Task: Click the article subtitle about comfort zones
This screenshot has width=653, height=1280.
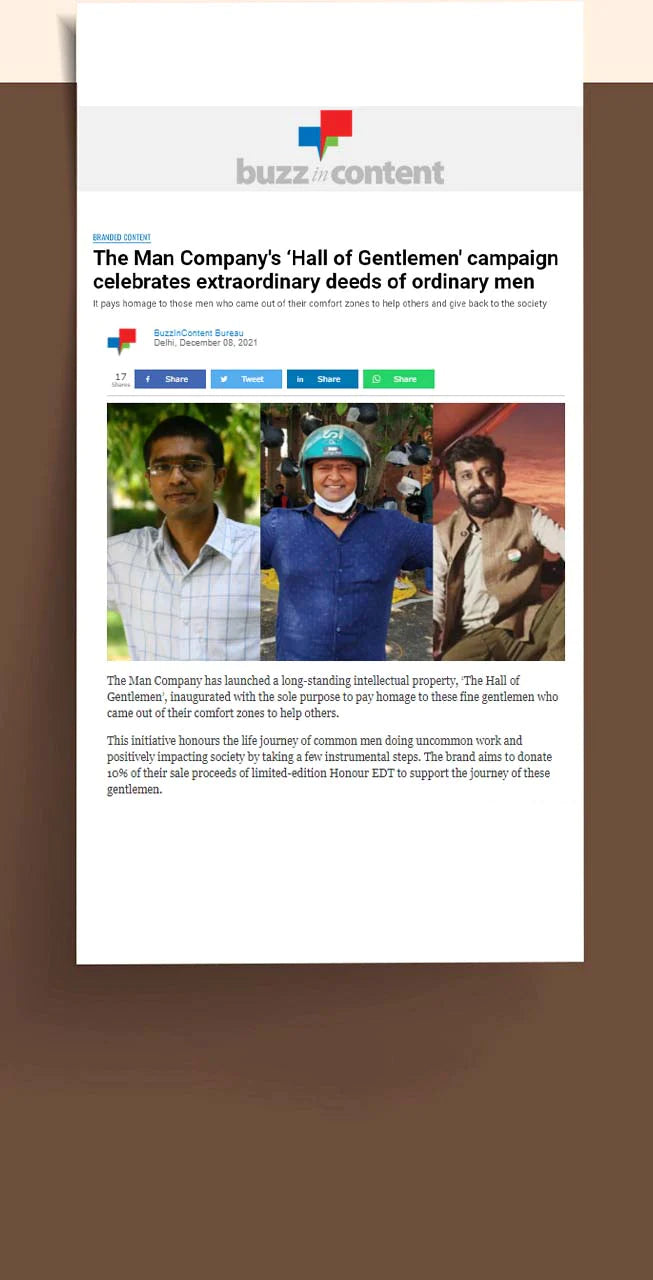Action: point(320,303)
